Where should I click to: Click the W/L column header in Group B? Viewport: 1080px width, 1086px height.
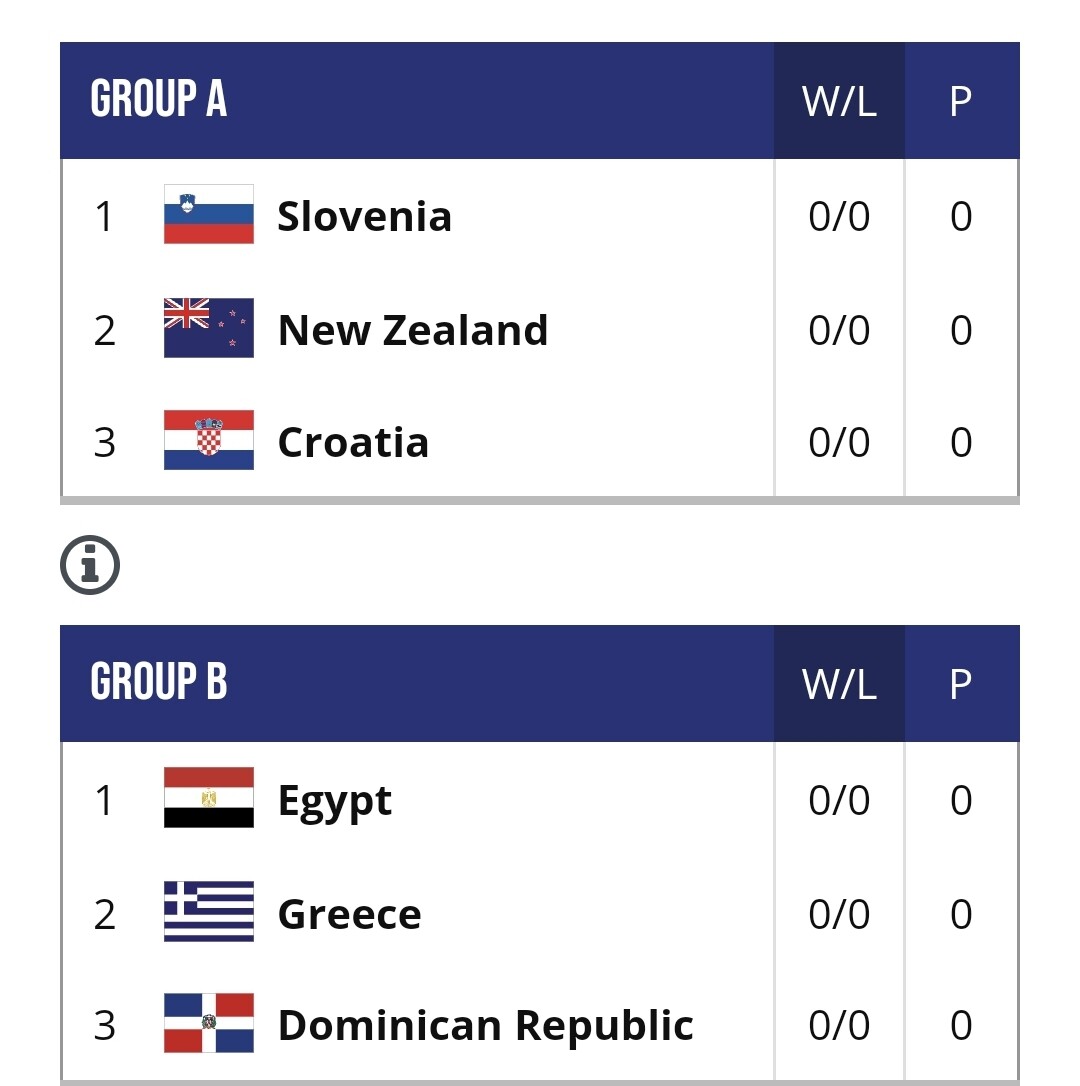(x=839, y=684)
